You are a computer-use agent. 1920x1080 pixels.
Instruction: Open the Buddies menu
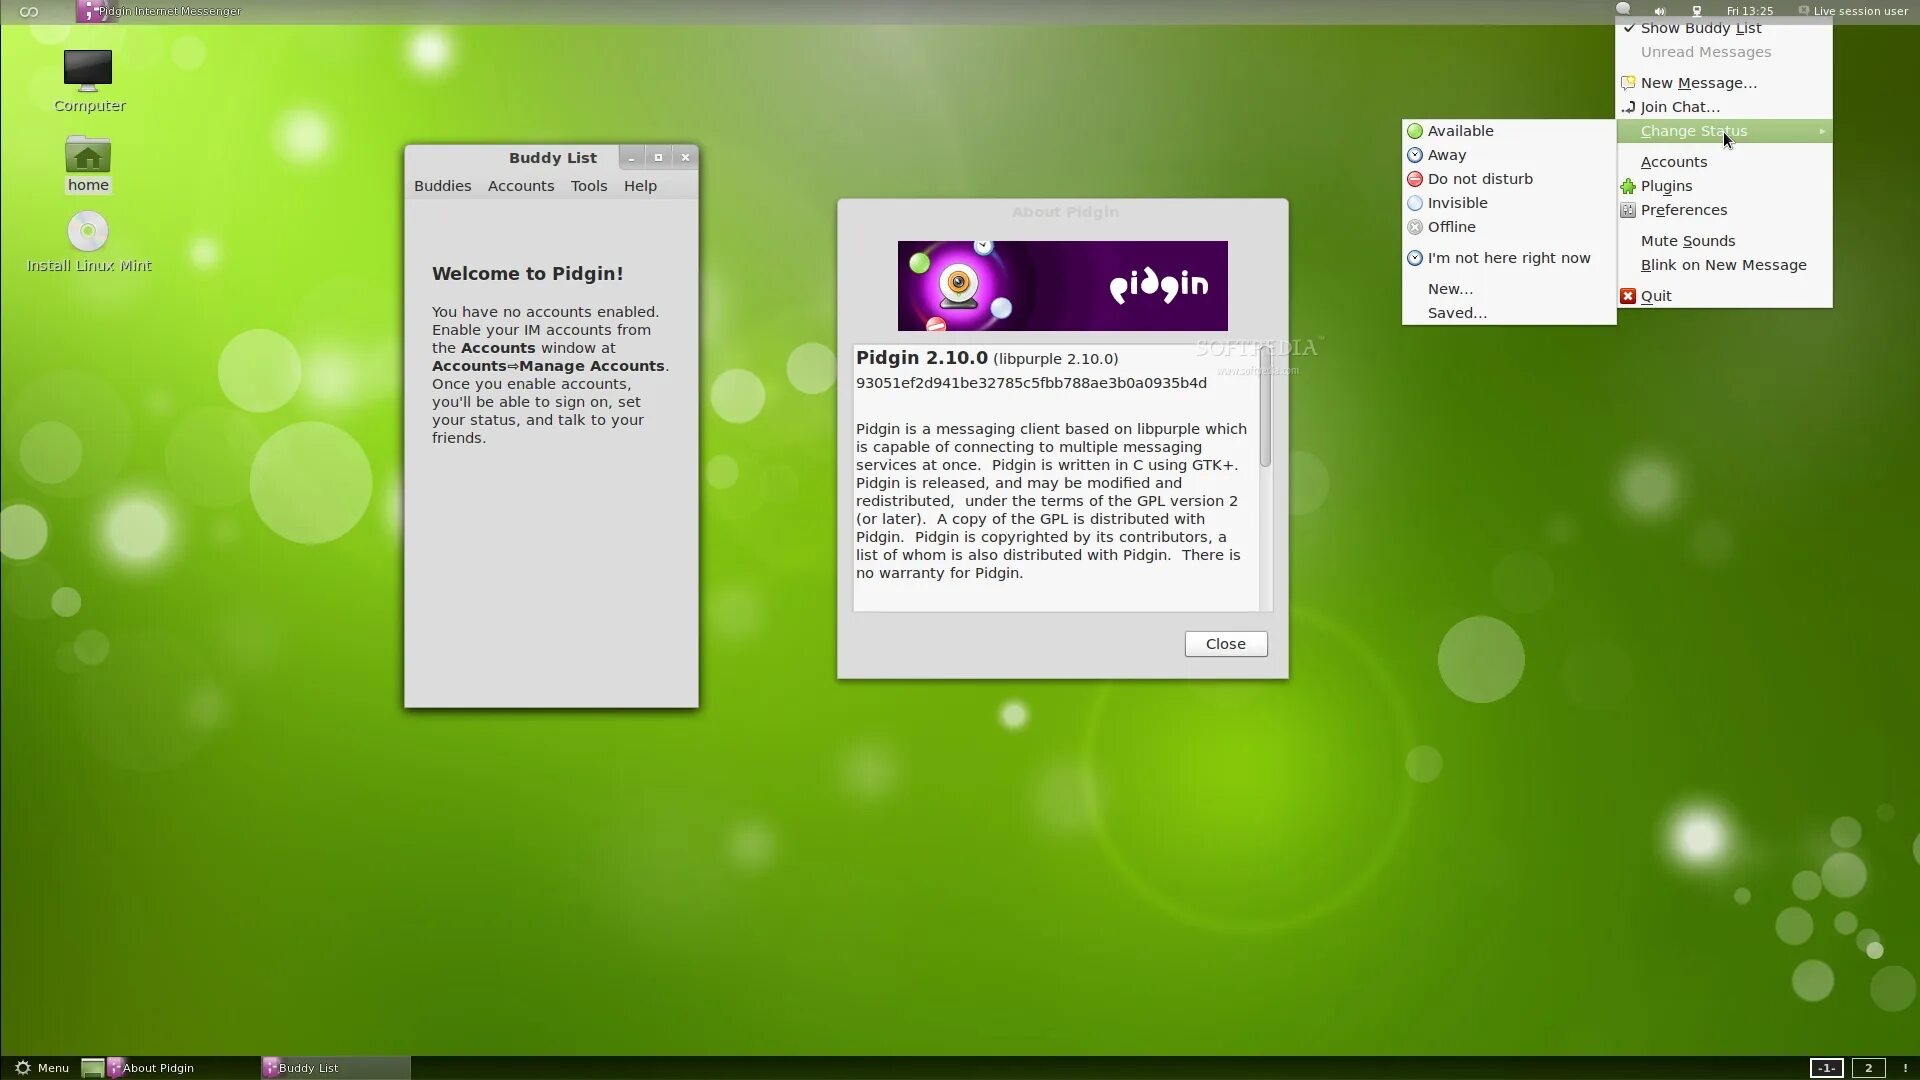tap(442, 186)
